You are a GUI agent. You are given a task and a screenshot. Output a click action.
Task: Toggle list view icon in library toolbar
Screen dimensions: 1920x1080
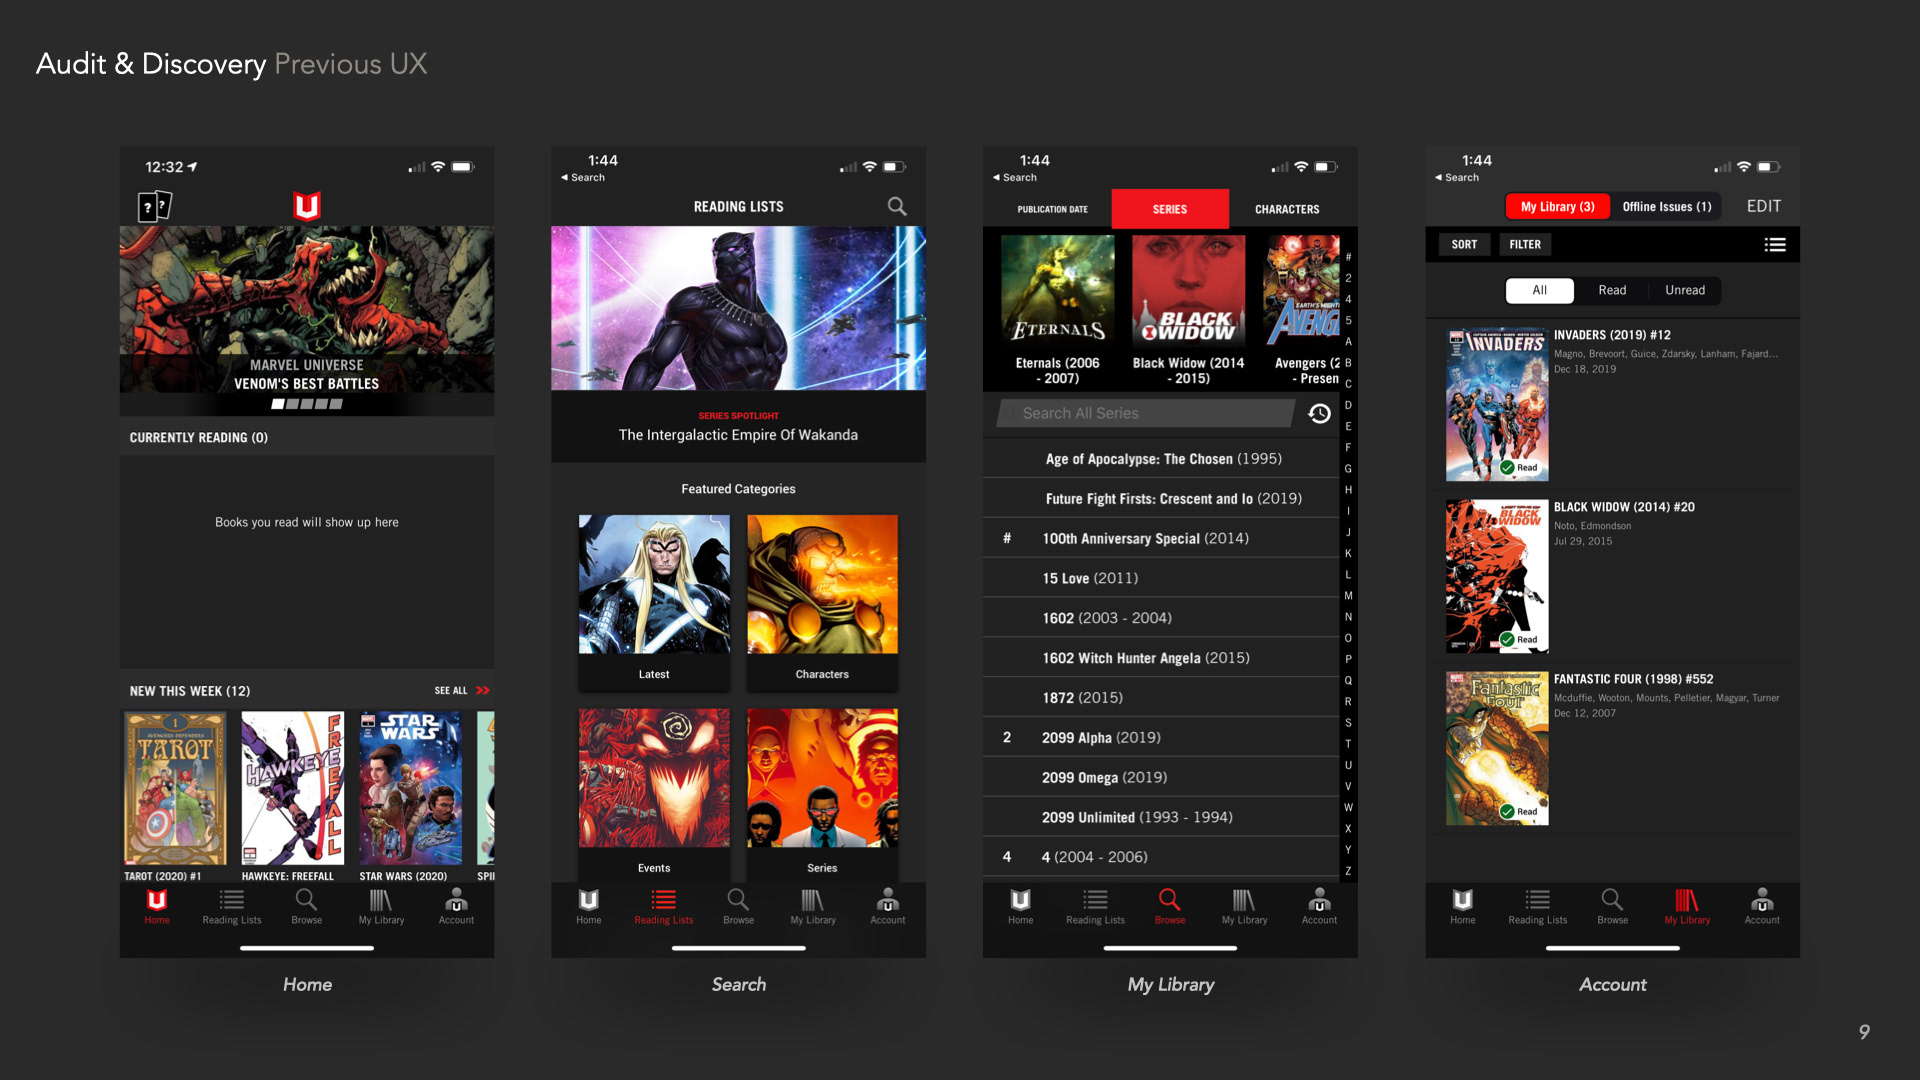pos(1774,244)
